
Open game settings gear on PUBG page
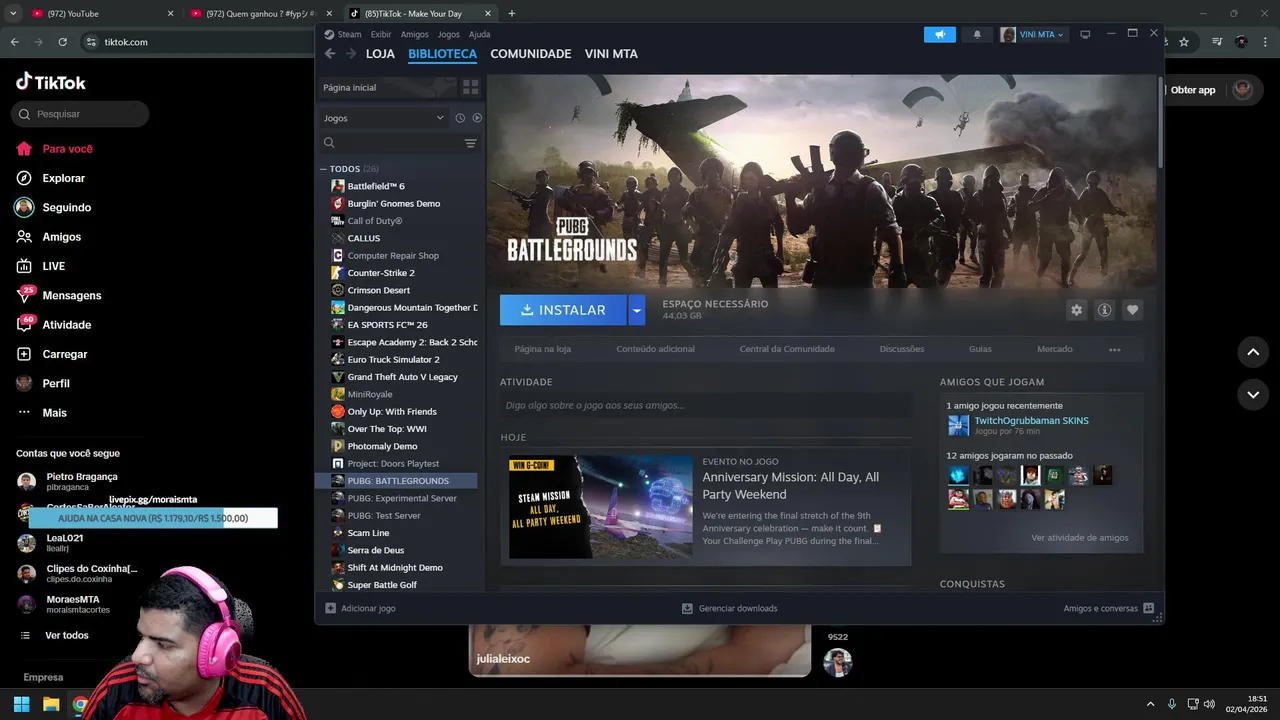1076,310
